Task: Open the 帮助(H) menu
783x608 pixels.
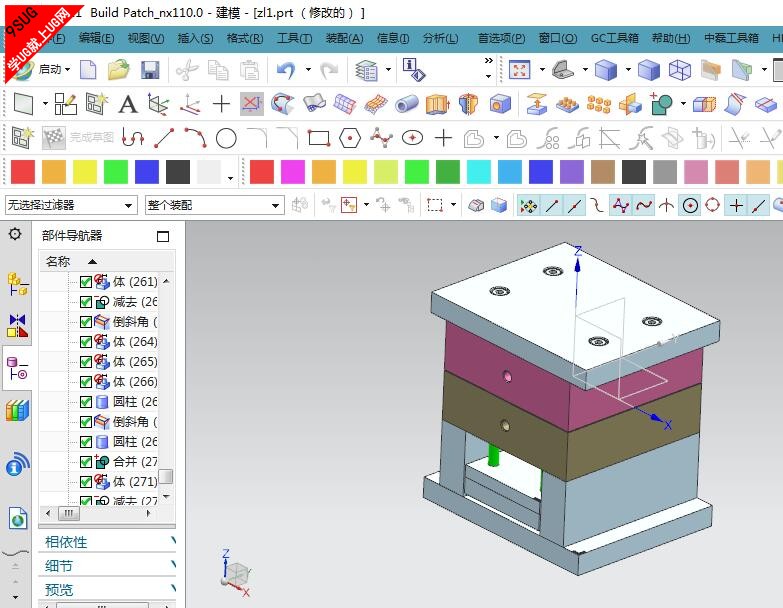Action: [671, 38]
